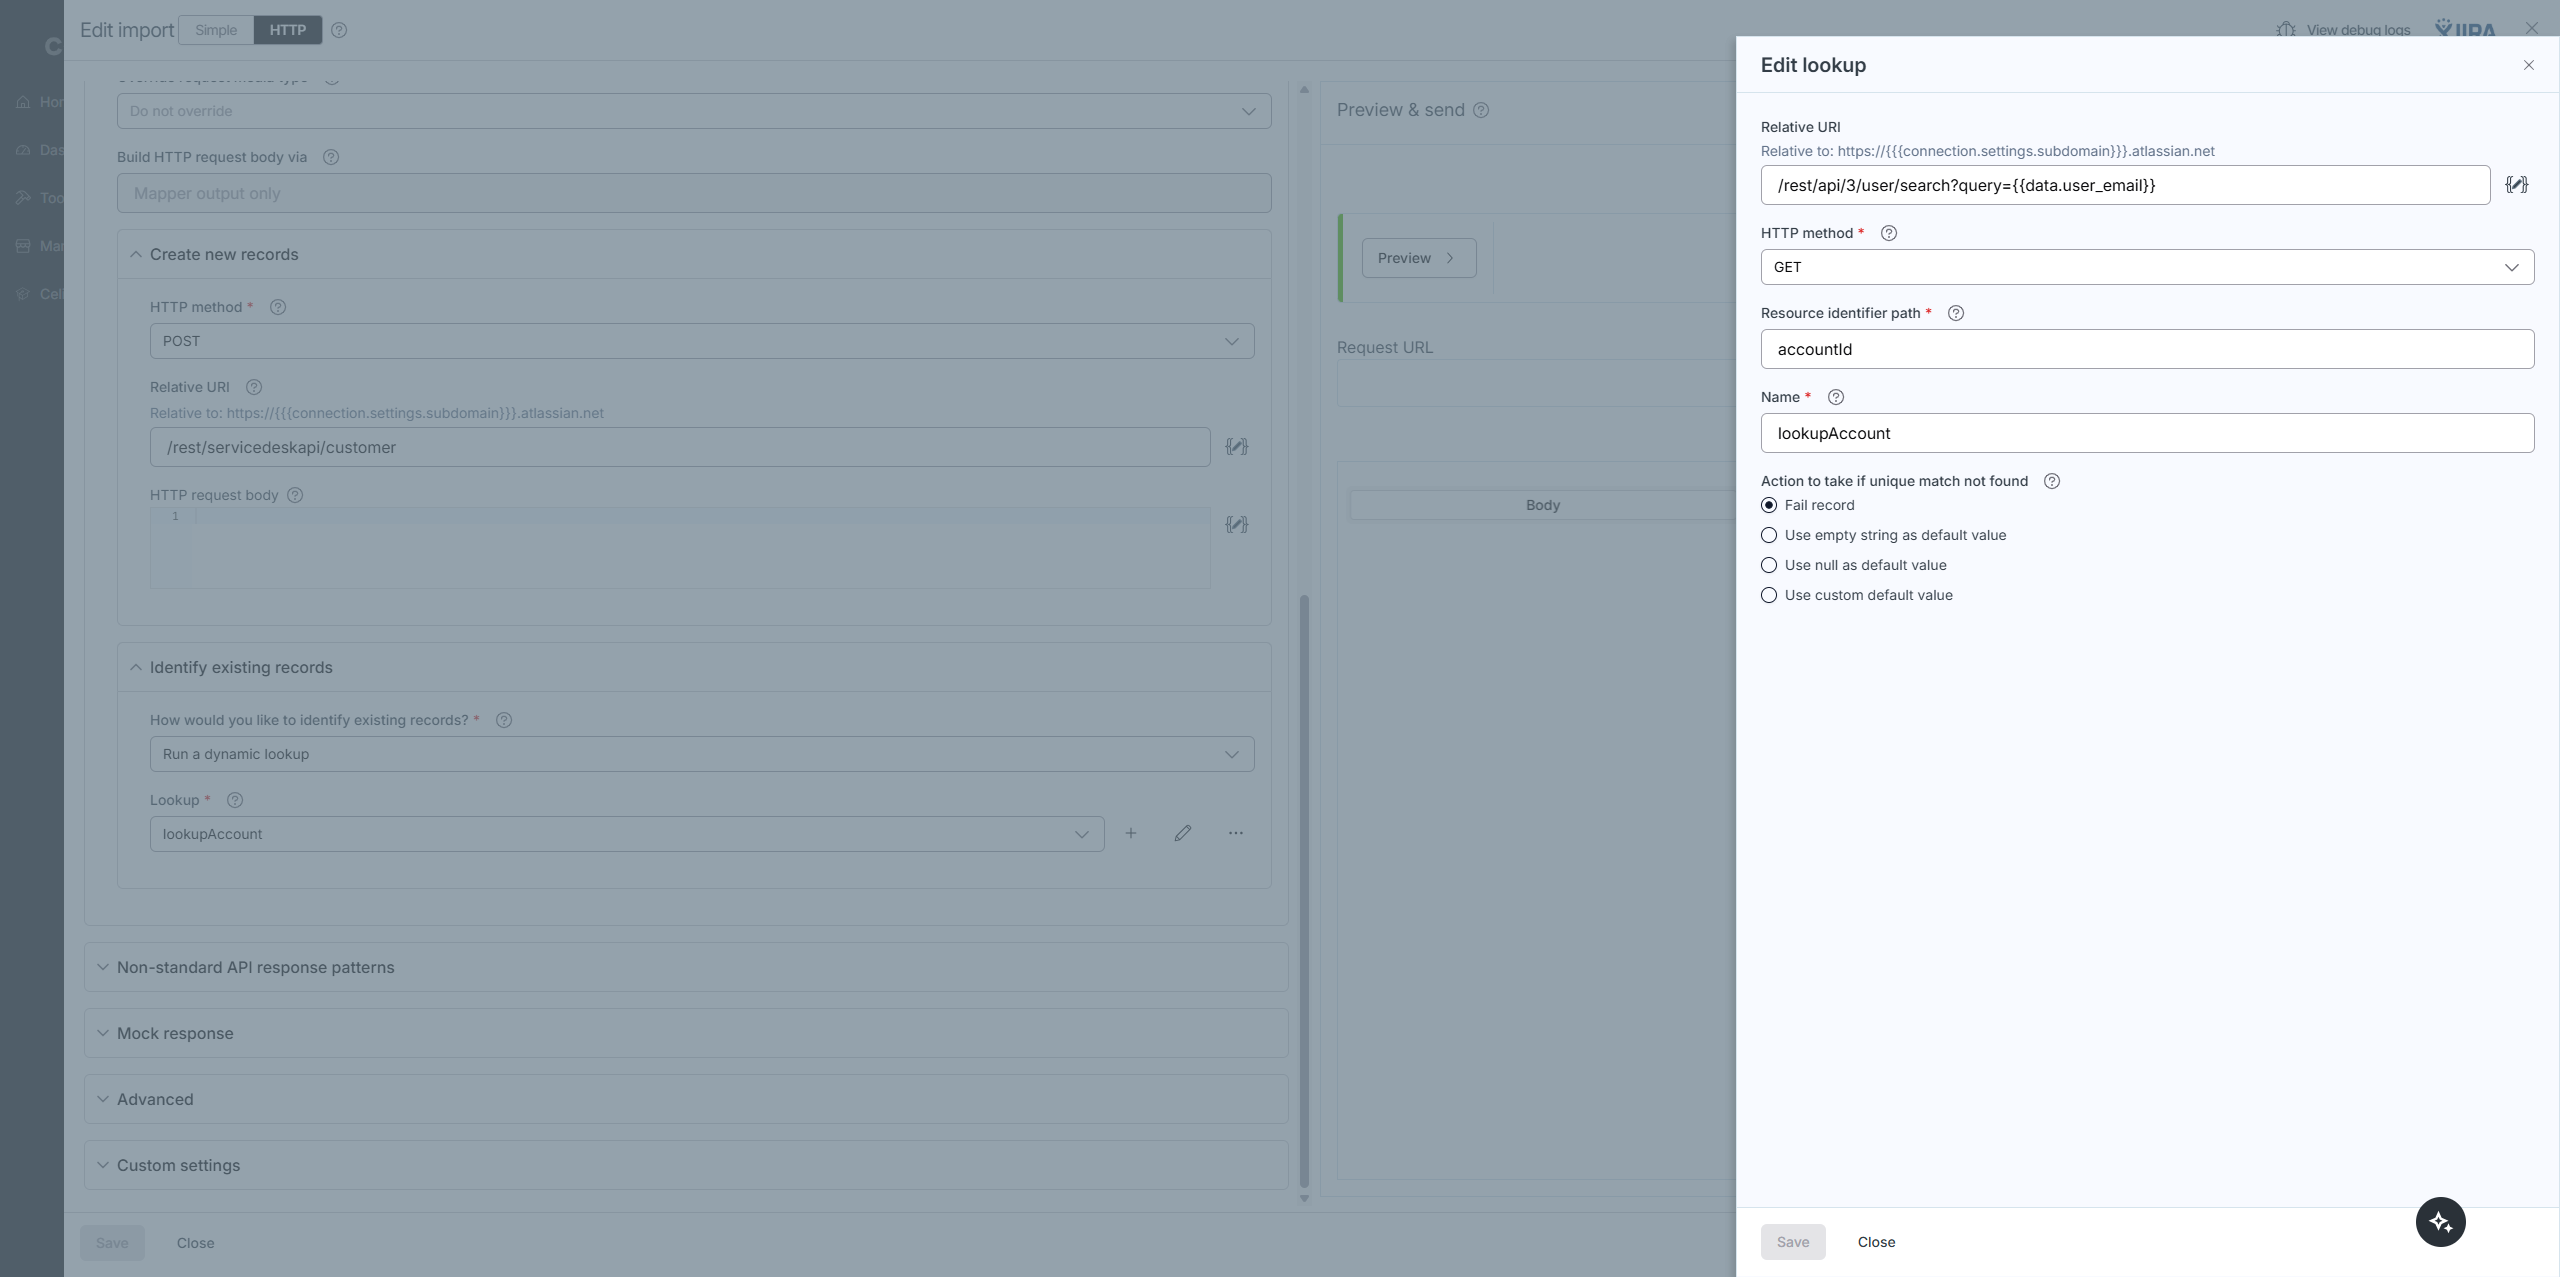Click help icon next to Name field

tap(1835, 397)
